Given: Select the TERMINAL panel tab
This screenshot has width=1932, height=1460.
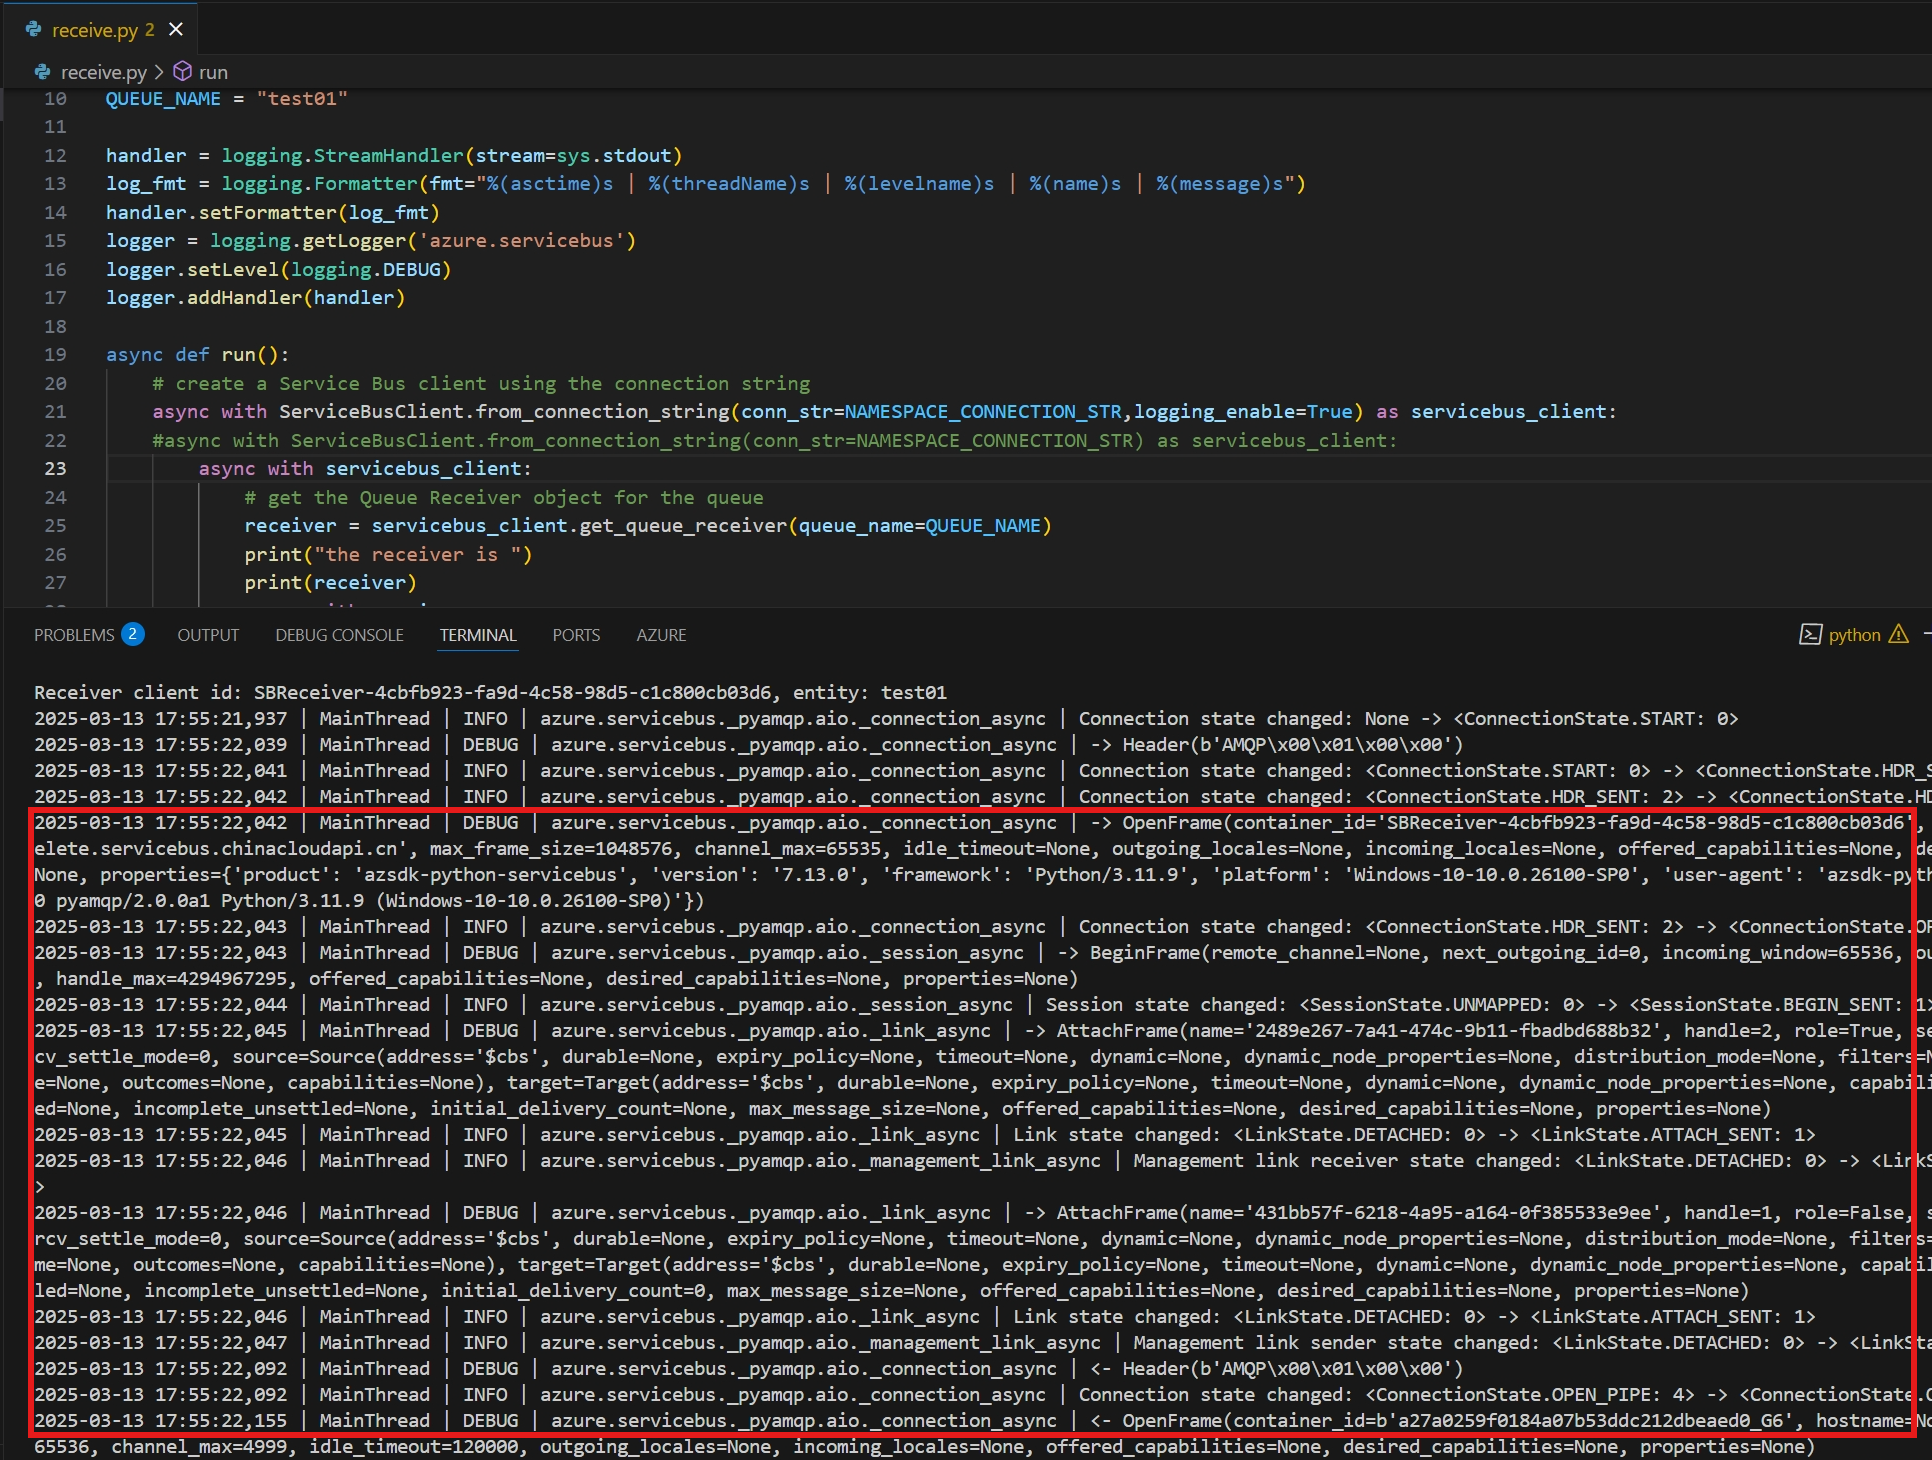Looking at the screenshot, I should tap(478, 635).
